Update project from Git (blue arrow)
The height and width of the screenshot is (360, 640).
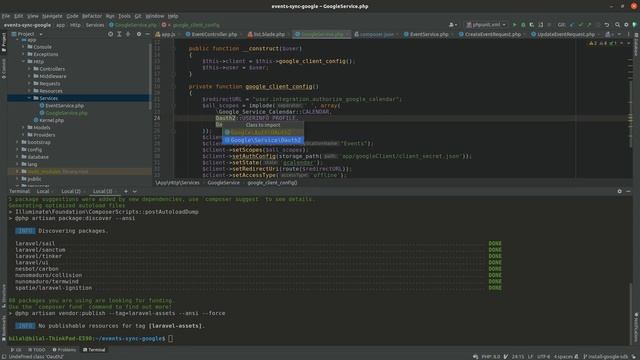point(572,25)
